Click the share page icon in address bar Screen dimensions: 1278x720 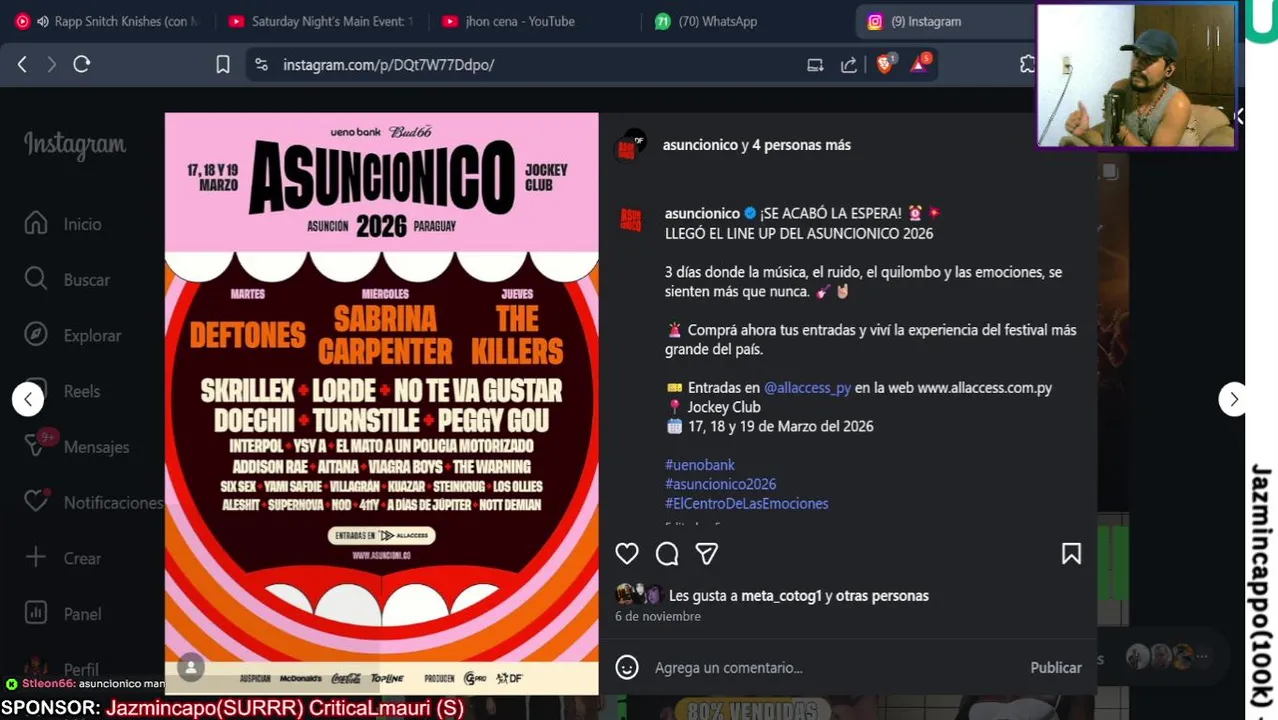point(848,65)
